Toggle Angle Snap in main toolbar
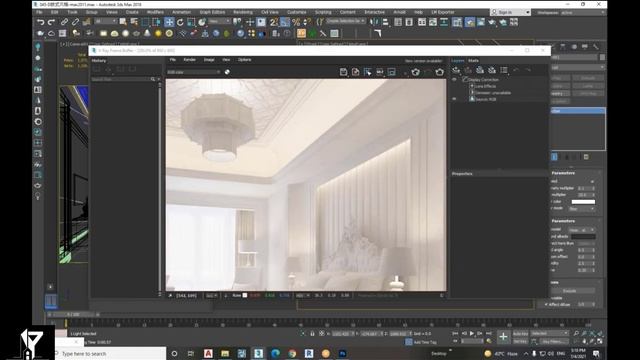 [x=285, y=22]
